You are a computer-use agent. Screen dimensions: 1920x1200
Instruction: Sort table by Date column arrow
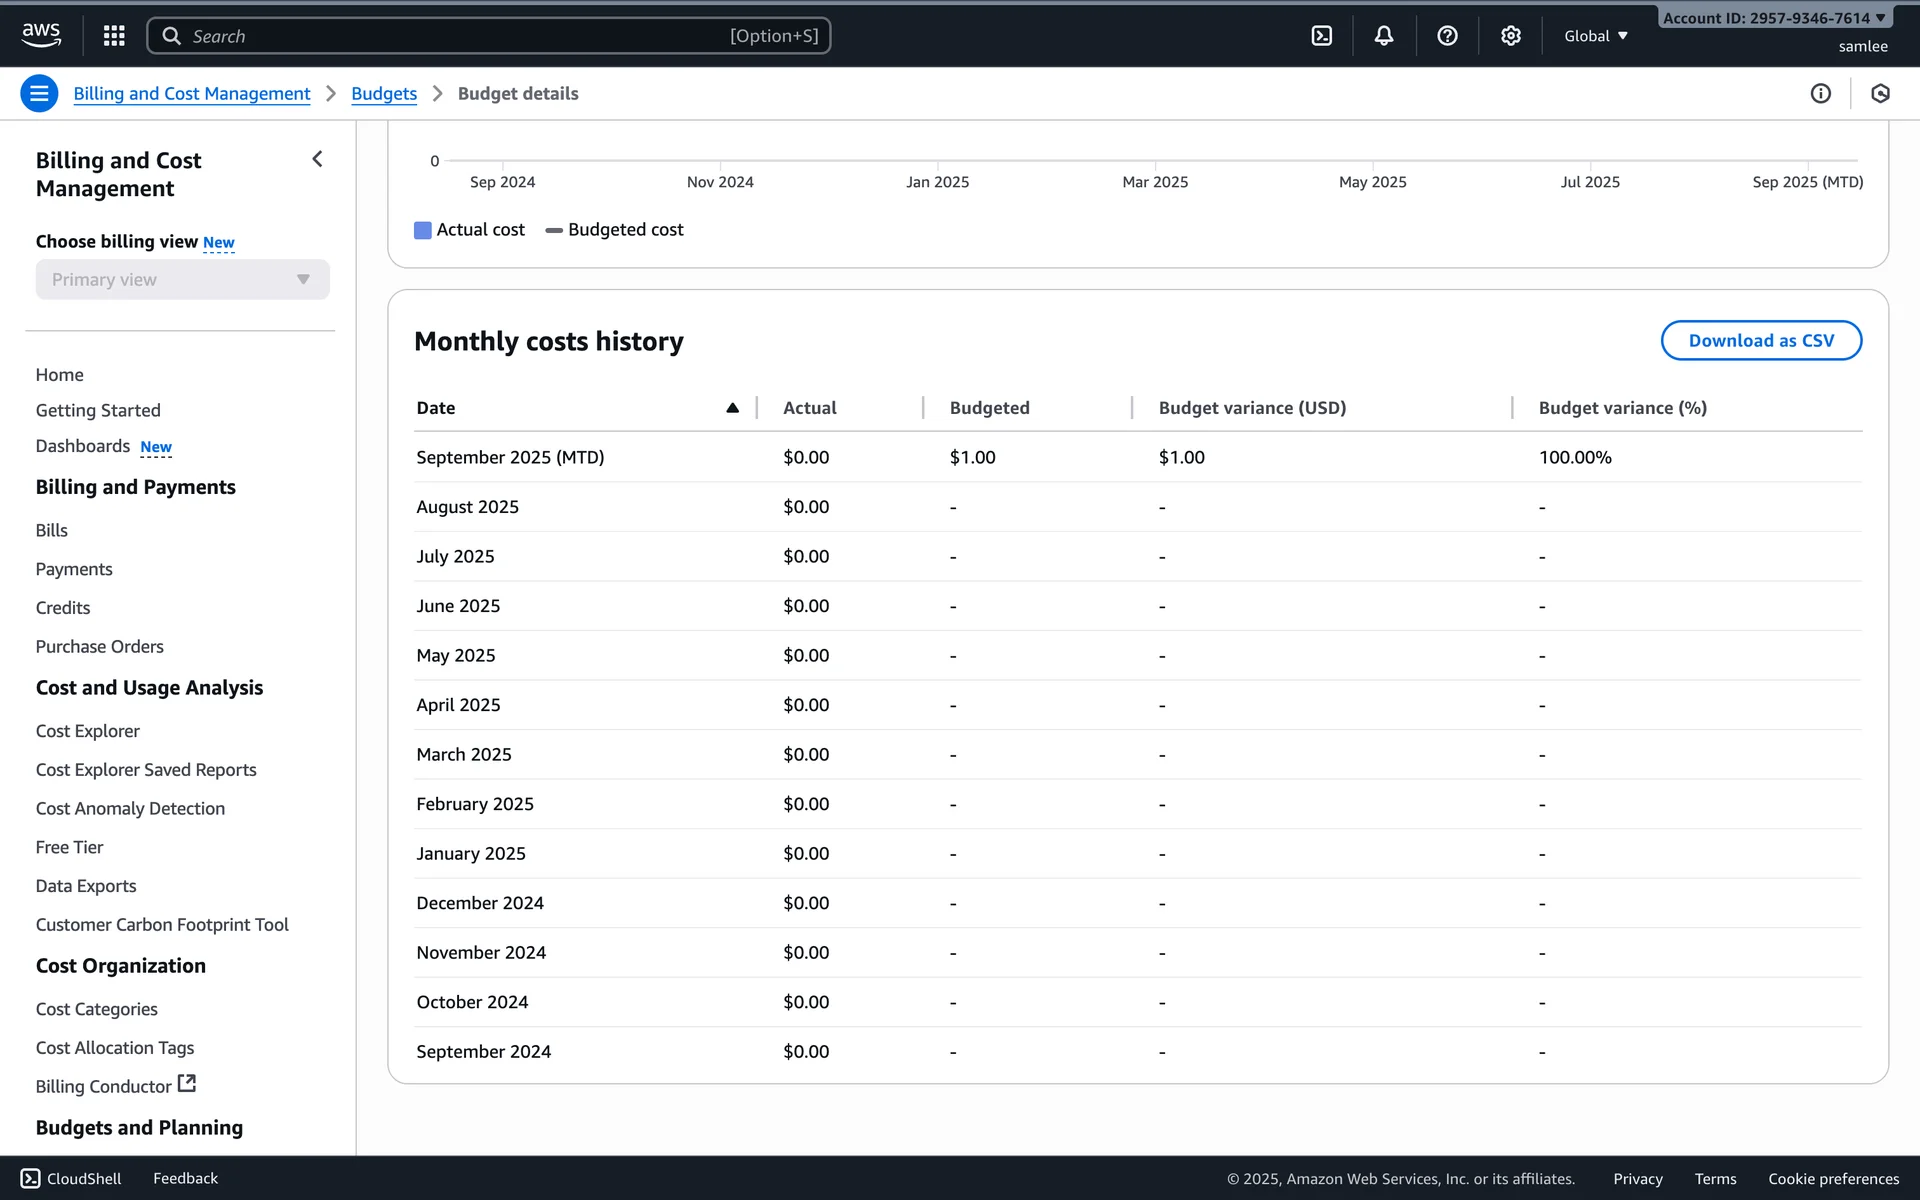click(x=732, y=408)
